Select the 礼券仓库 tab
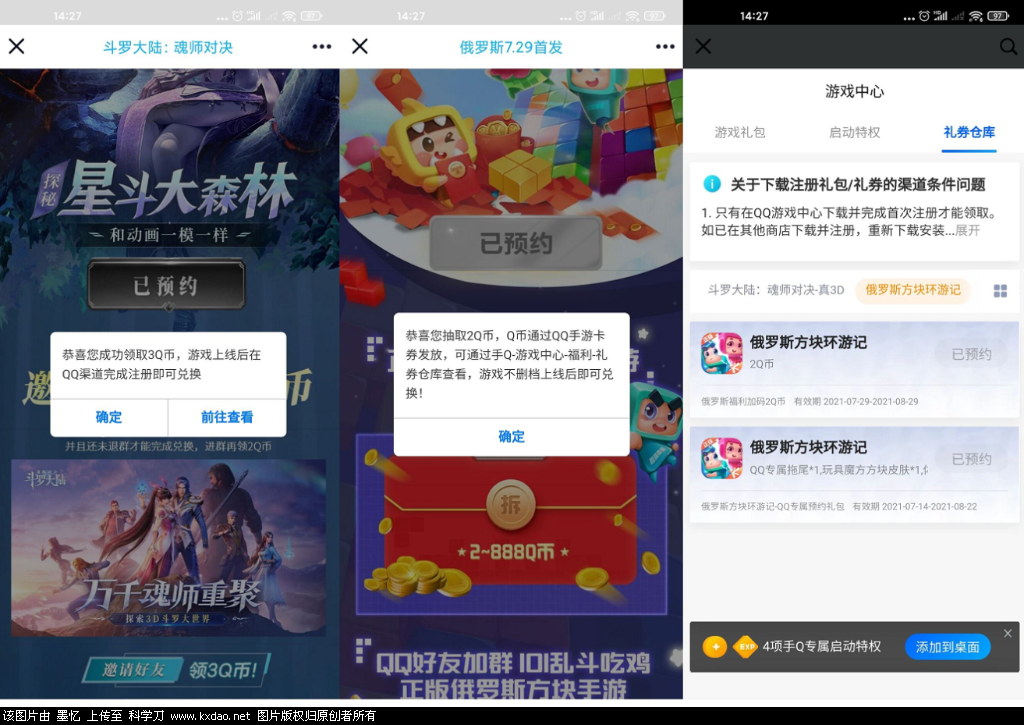 (969, 133)
